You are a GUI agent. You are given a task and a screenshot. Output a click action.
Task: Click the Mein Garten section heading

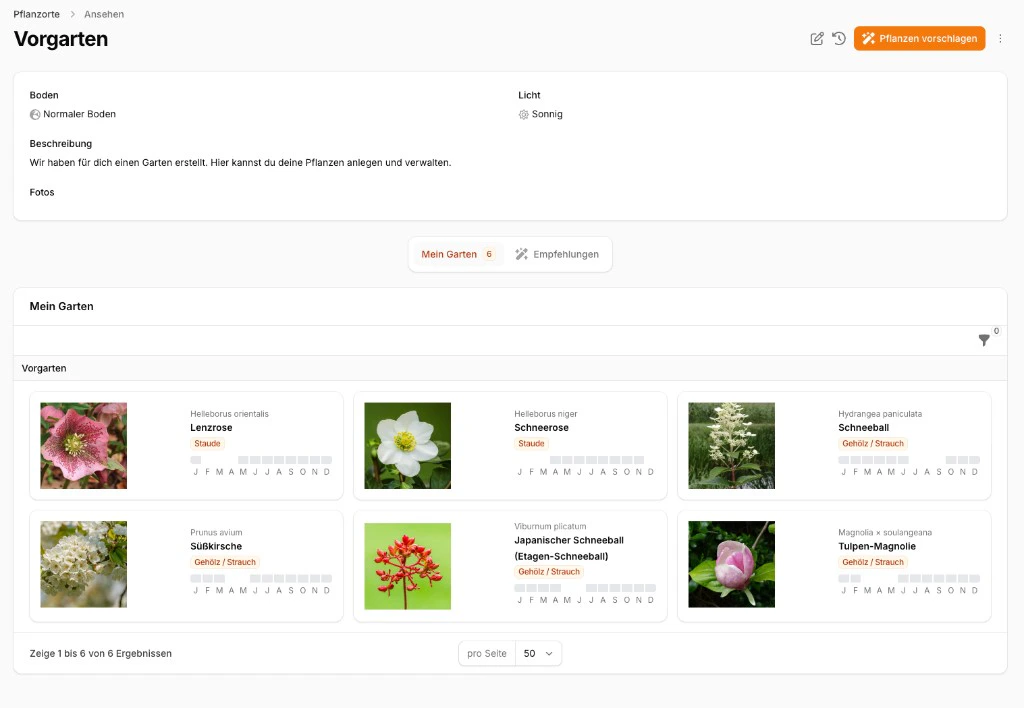pyautogui.click(x=61, y=306)
